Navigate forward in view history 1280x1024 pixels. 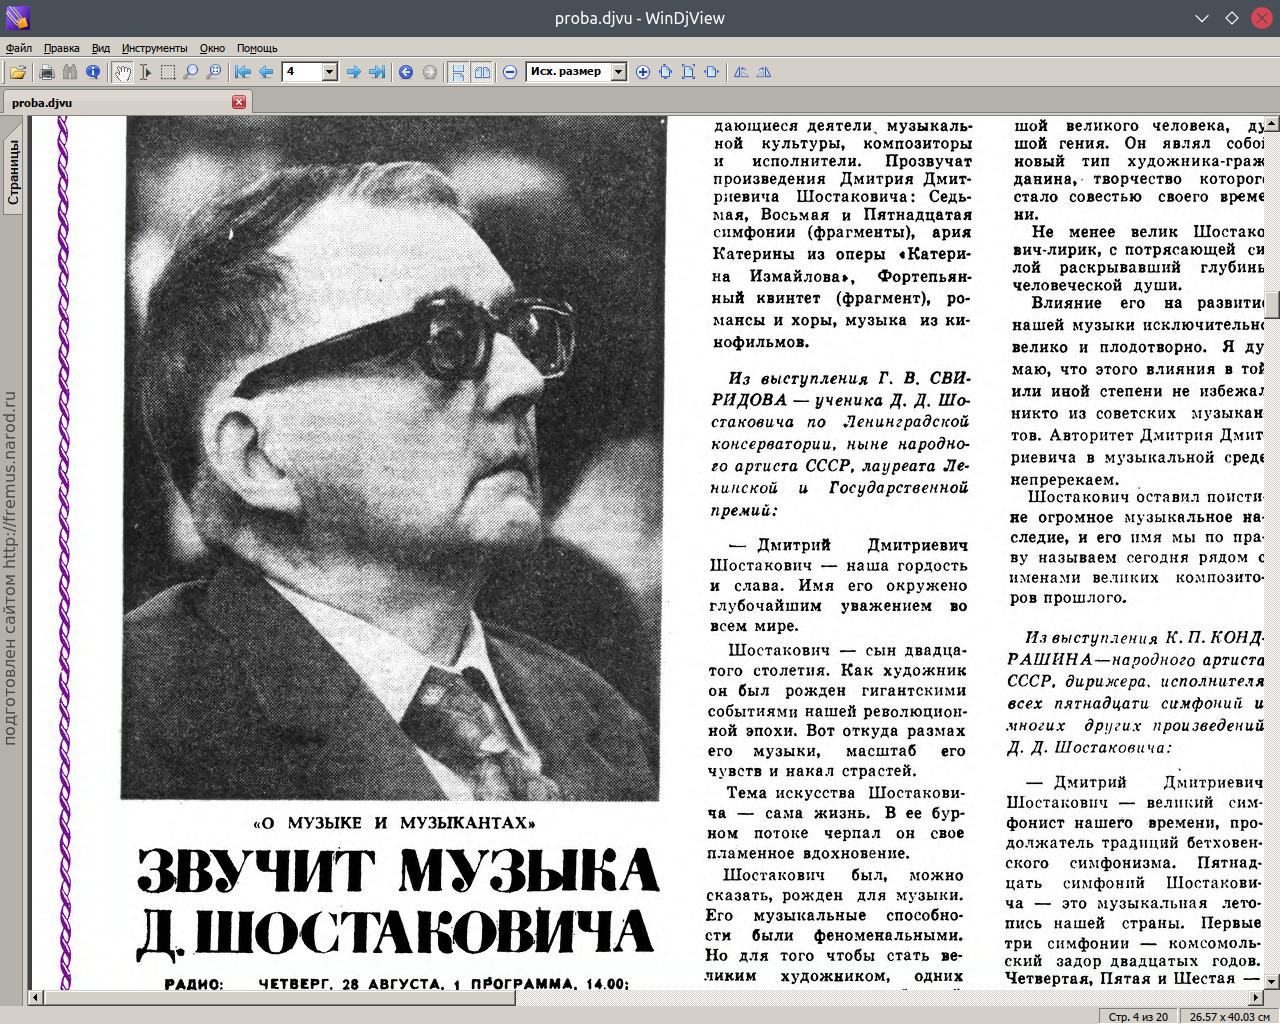coord(430,72)
